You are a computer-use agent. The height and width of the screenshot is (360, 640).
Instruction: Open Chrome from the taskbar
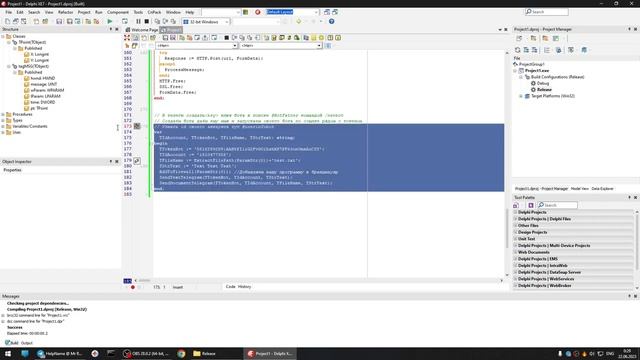pos(181,353)
